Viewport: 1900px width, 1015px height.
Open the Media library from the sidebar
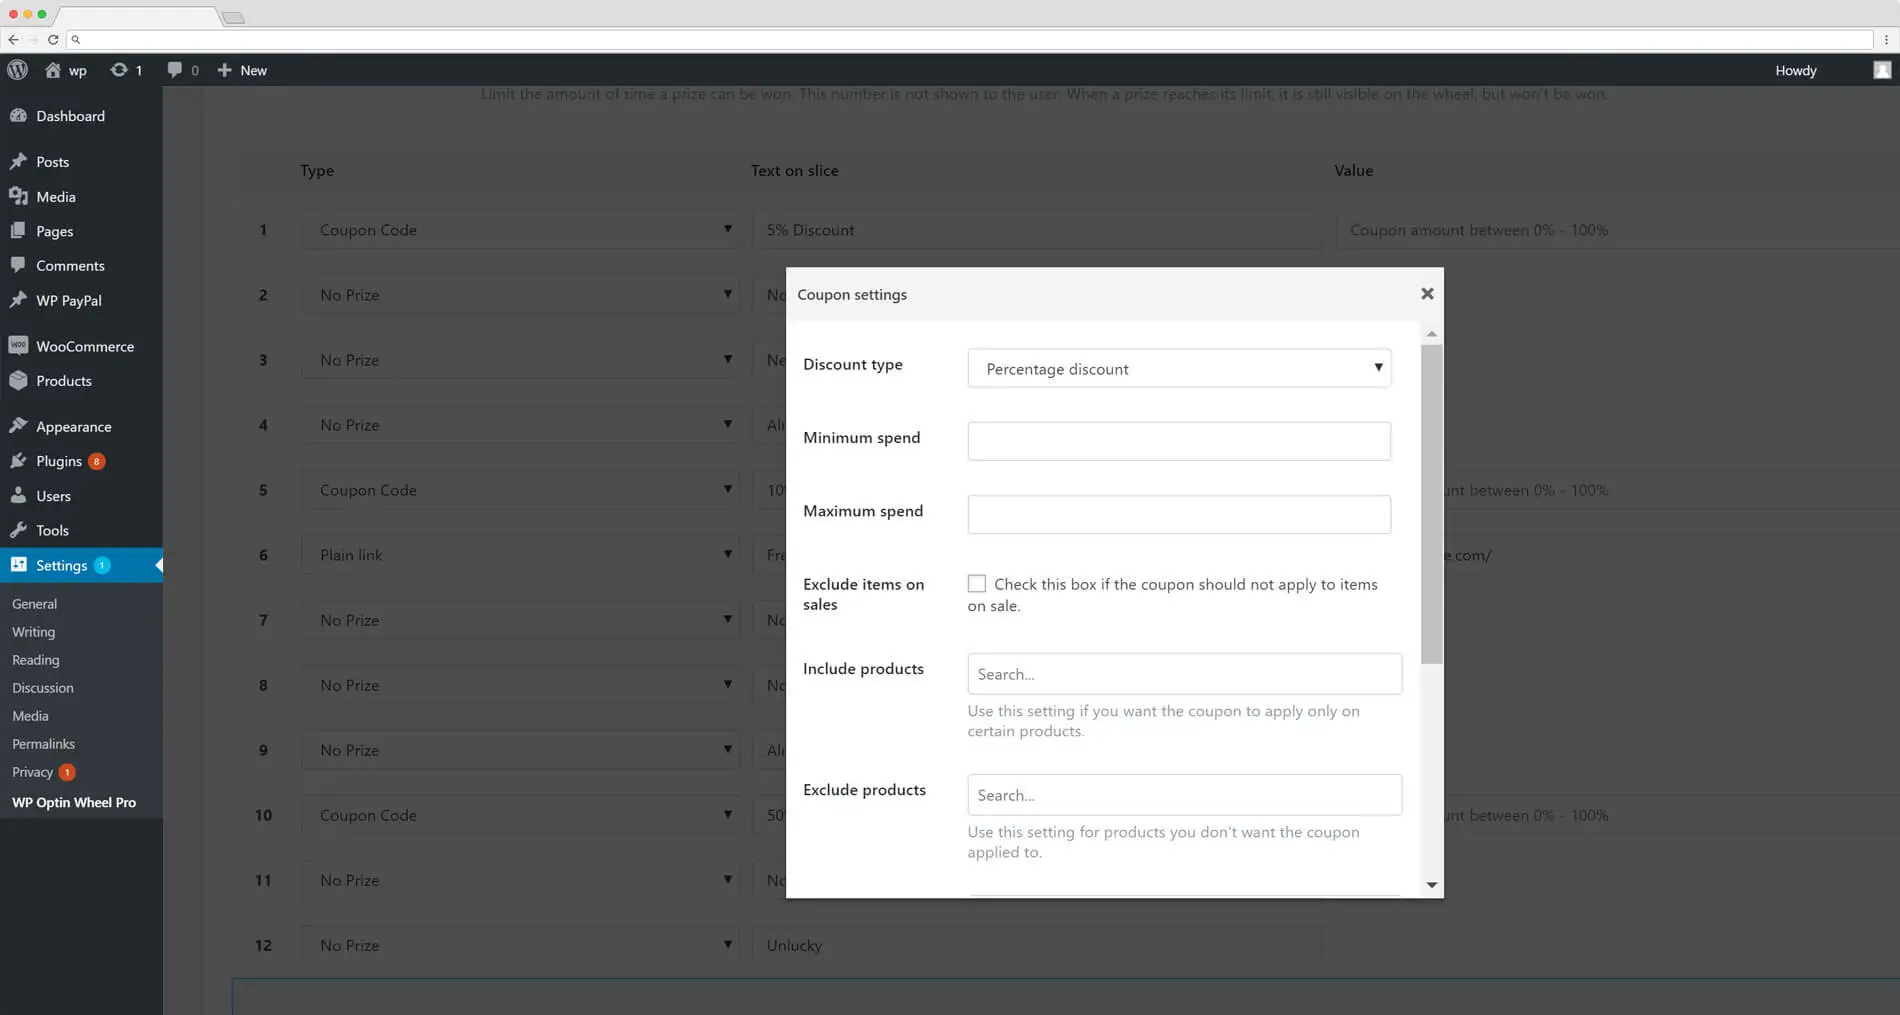[x=20, y=196]
